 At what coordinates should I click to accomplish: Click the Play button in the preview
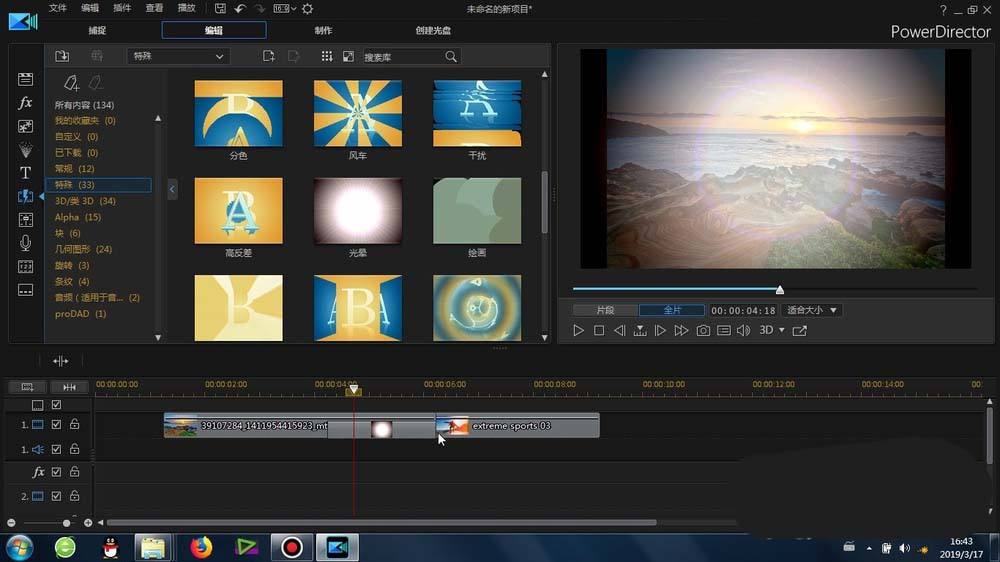pos(578,330)
